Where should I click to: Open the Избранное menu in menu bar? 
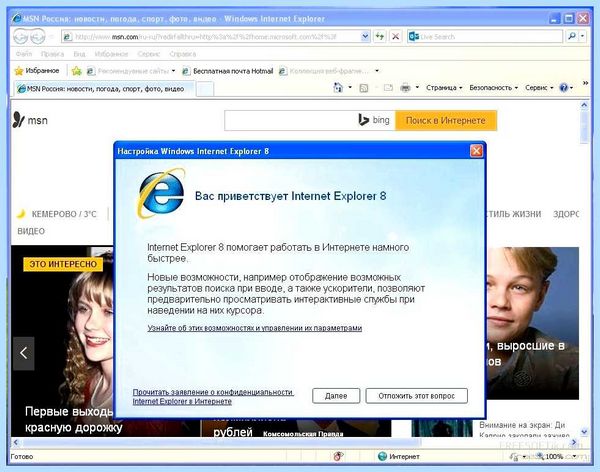(111, 54)
